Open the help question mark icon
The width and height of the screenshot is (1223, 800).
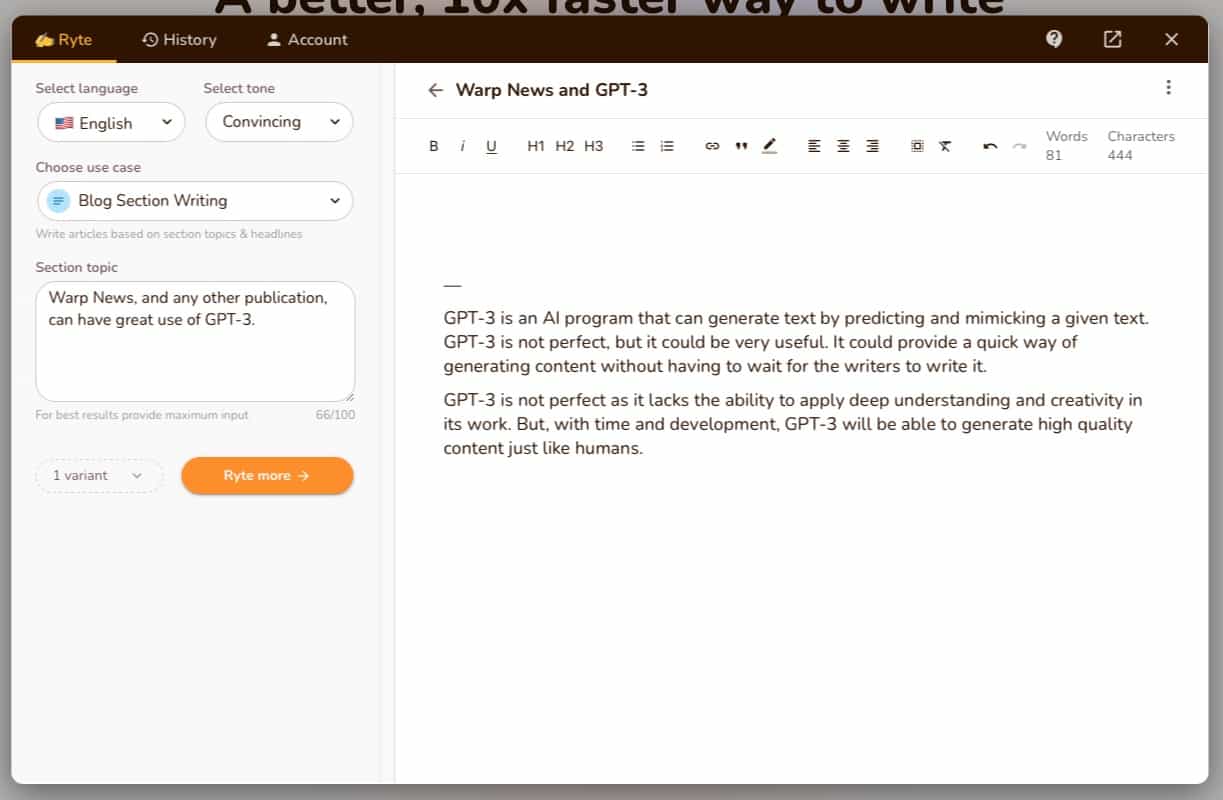tap(1054, 39)
